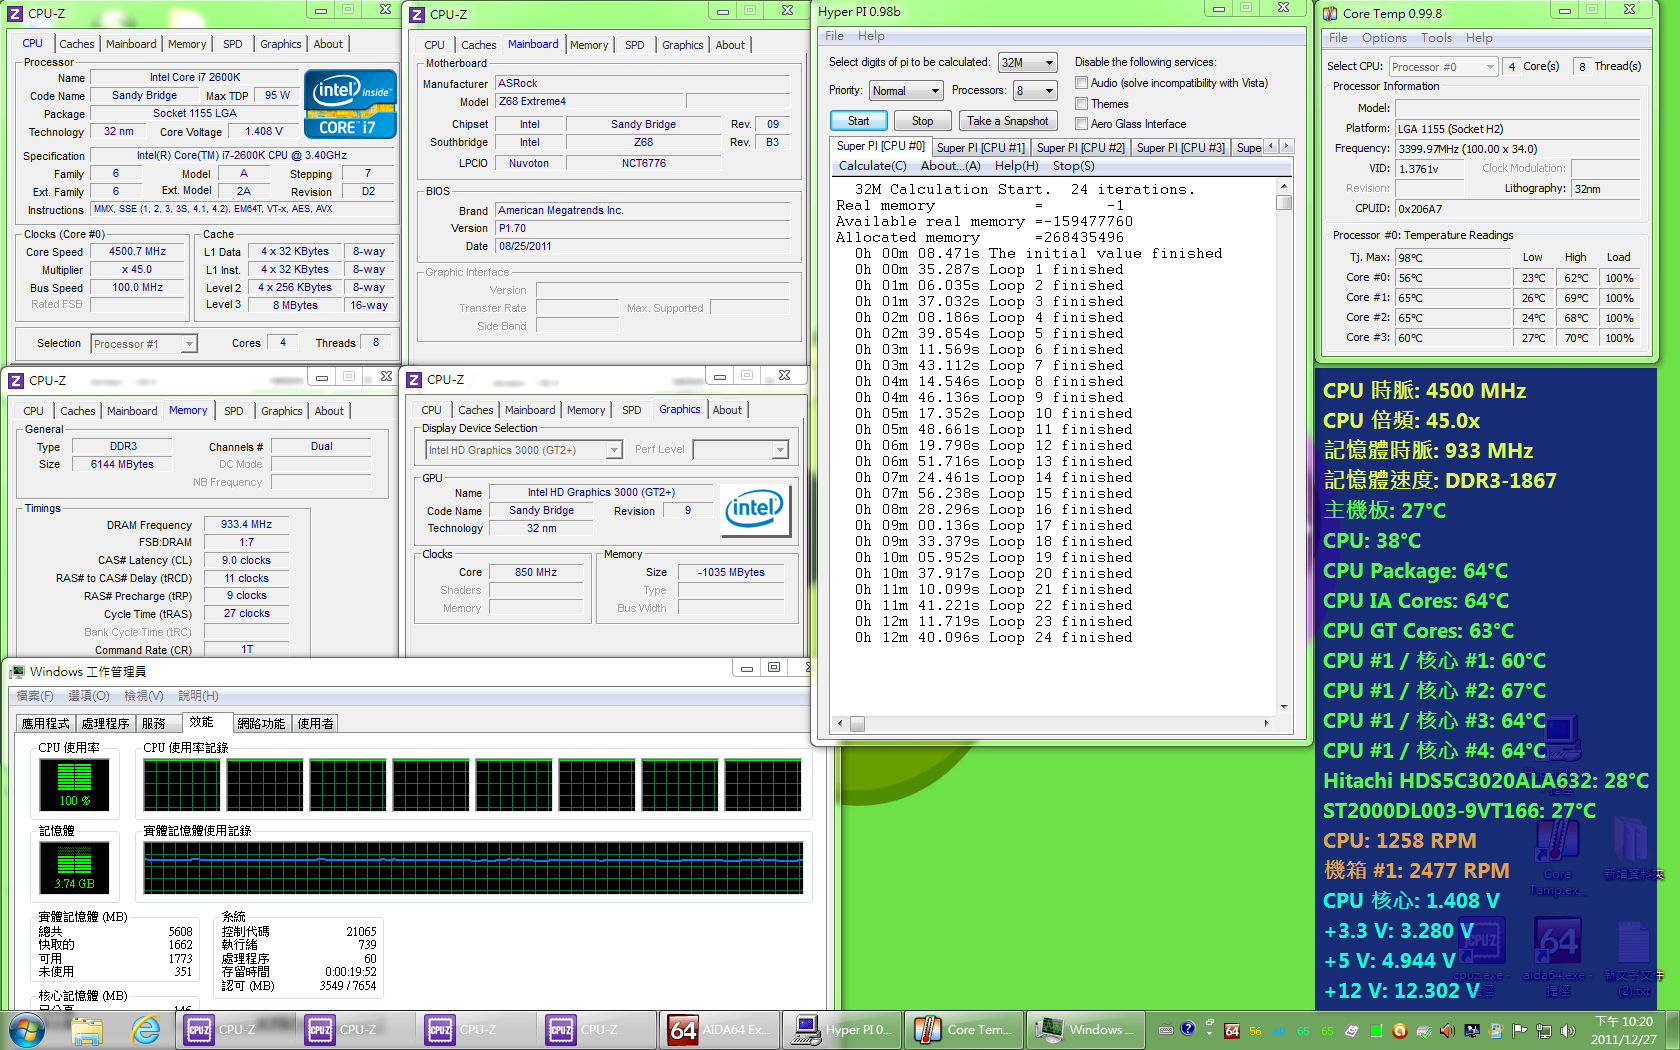
Task: Open the digits of pi 32M dropdown
Action: (x=1027, y=62)
